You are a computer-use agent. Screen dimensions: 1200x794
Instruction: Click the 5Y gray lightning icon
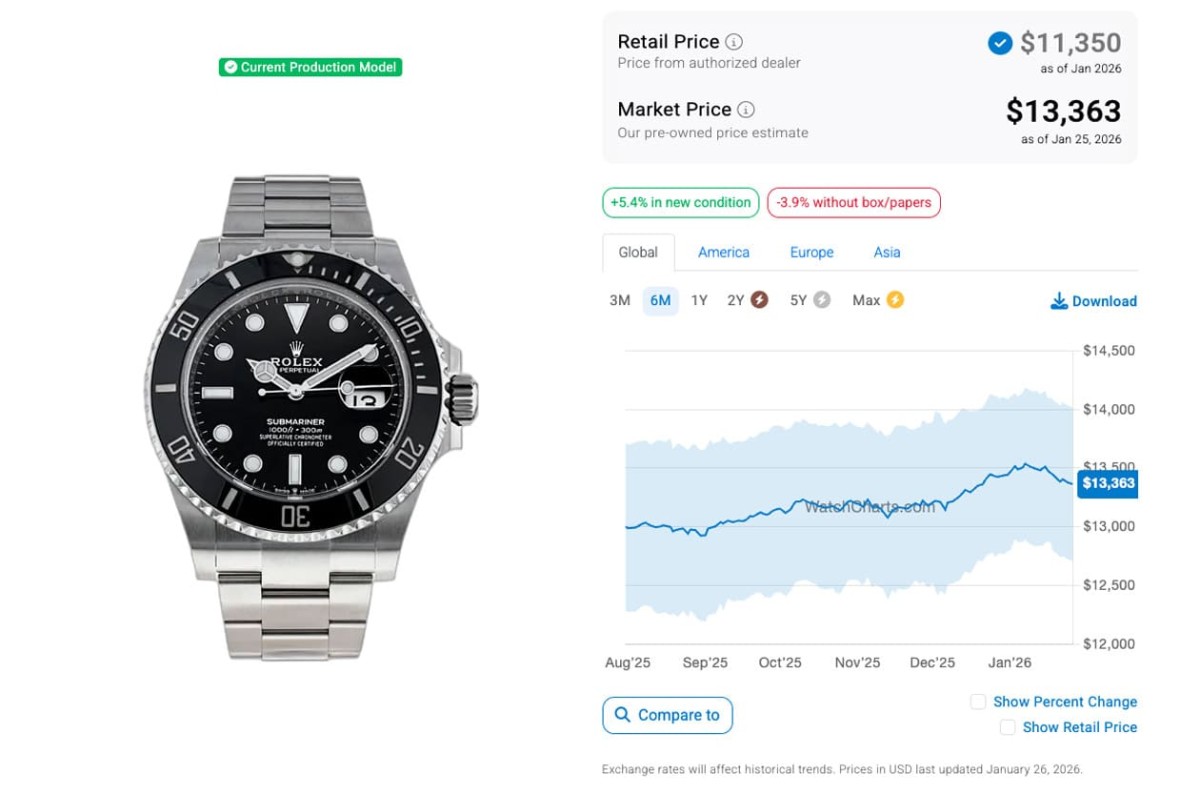click(x=822, y=300)
